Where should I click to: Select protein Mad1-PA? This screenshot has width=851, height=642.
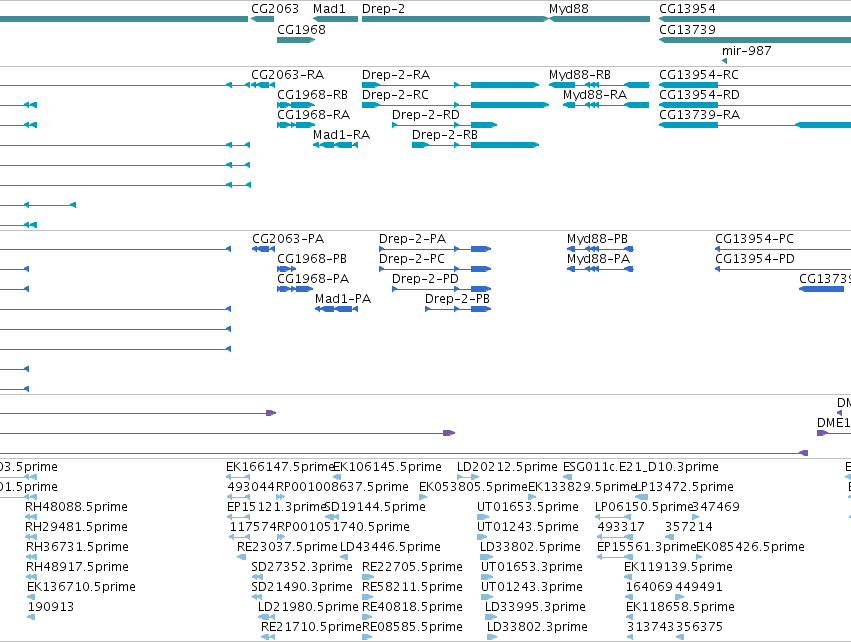[x=342, y=299]
